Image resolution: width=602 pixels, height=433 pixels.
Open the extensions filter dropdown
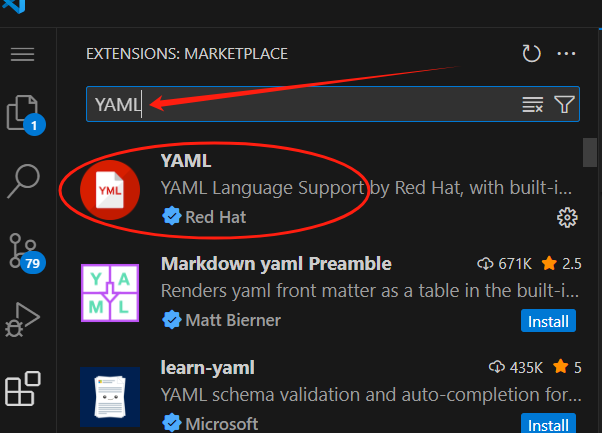click(564, 104)
